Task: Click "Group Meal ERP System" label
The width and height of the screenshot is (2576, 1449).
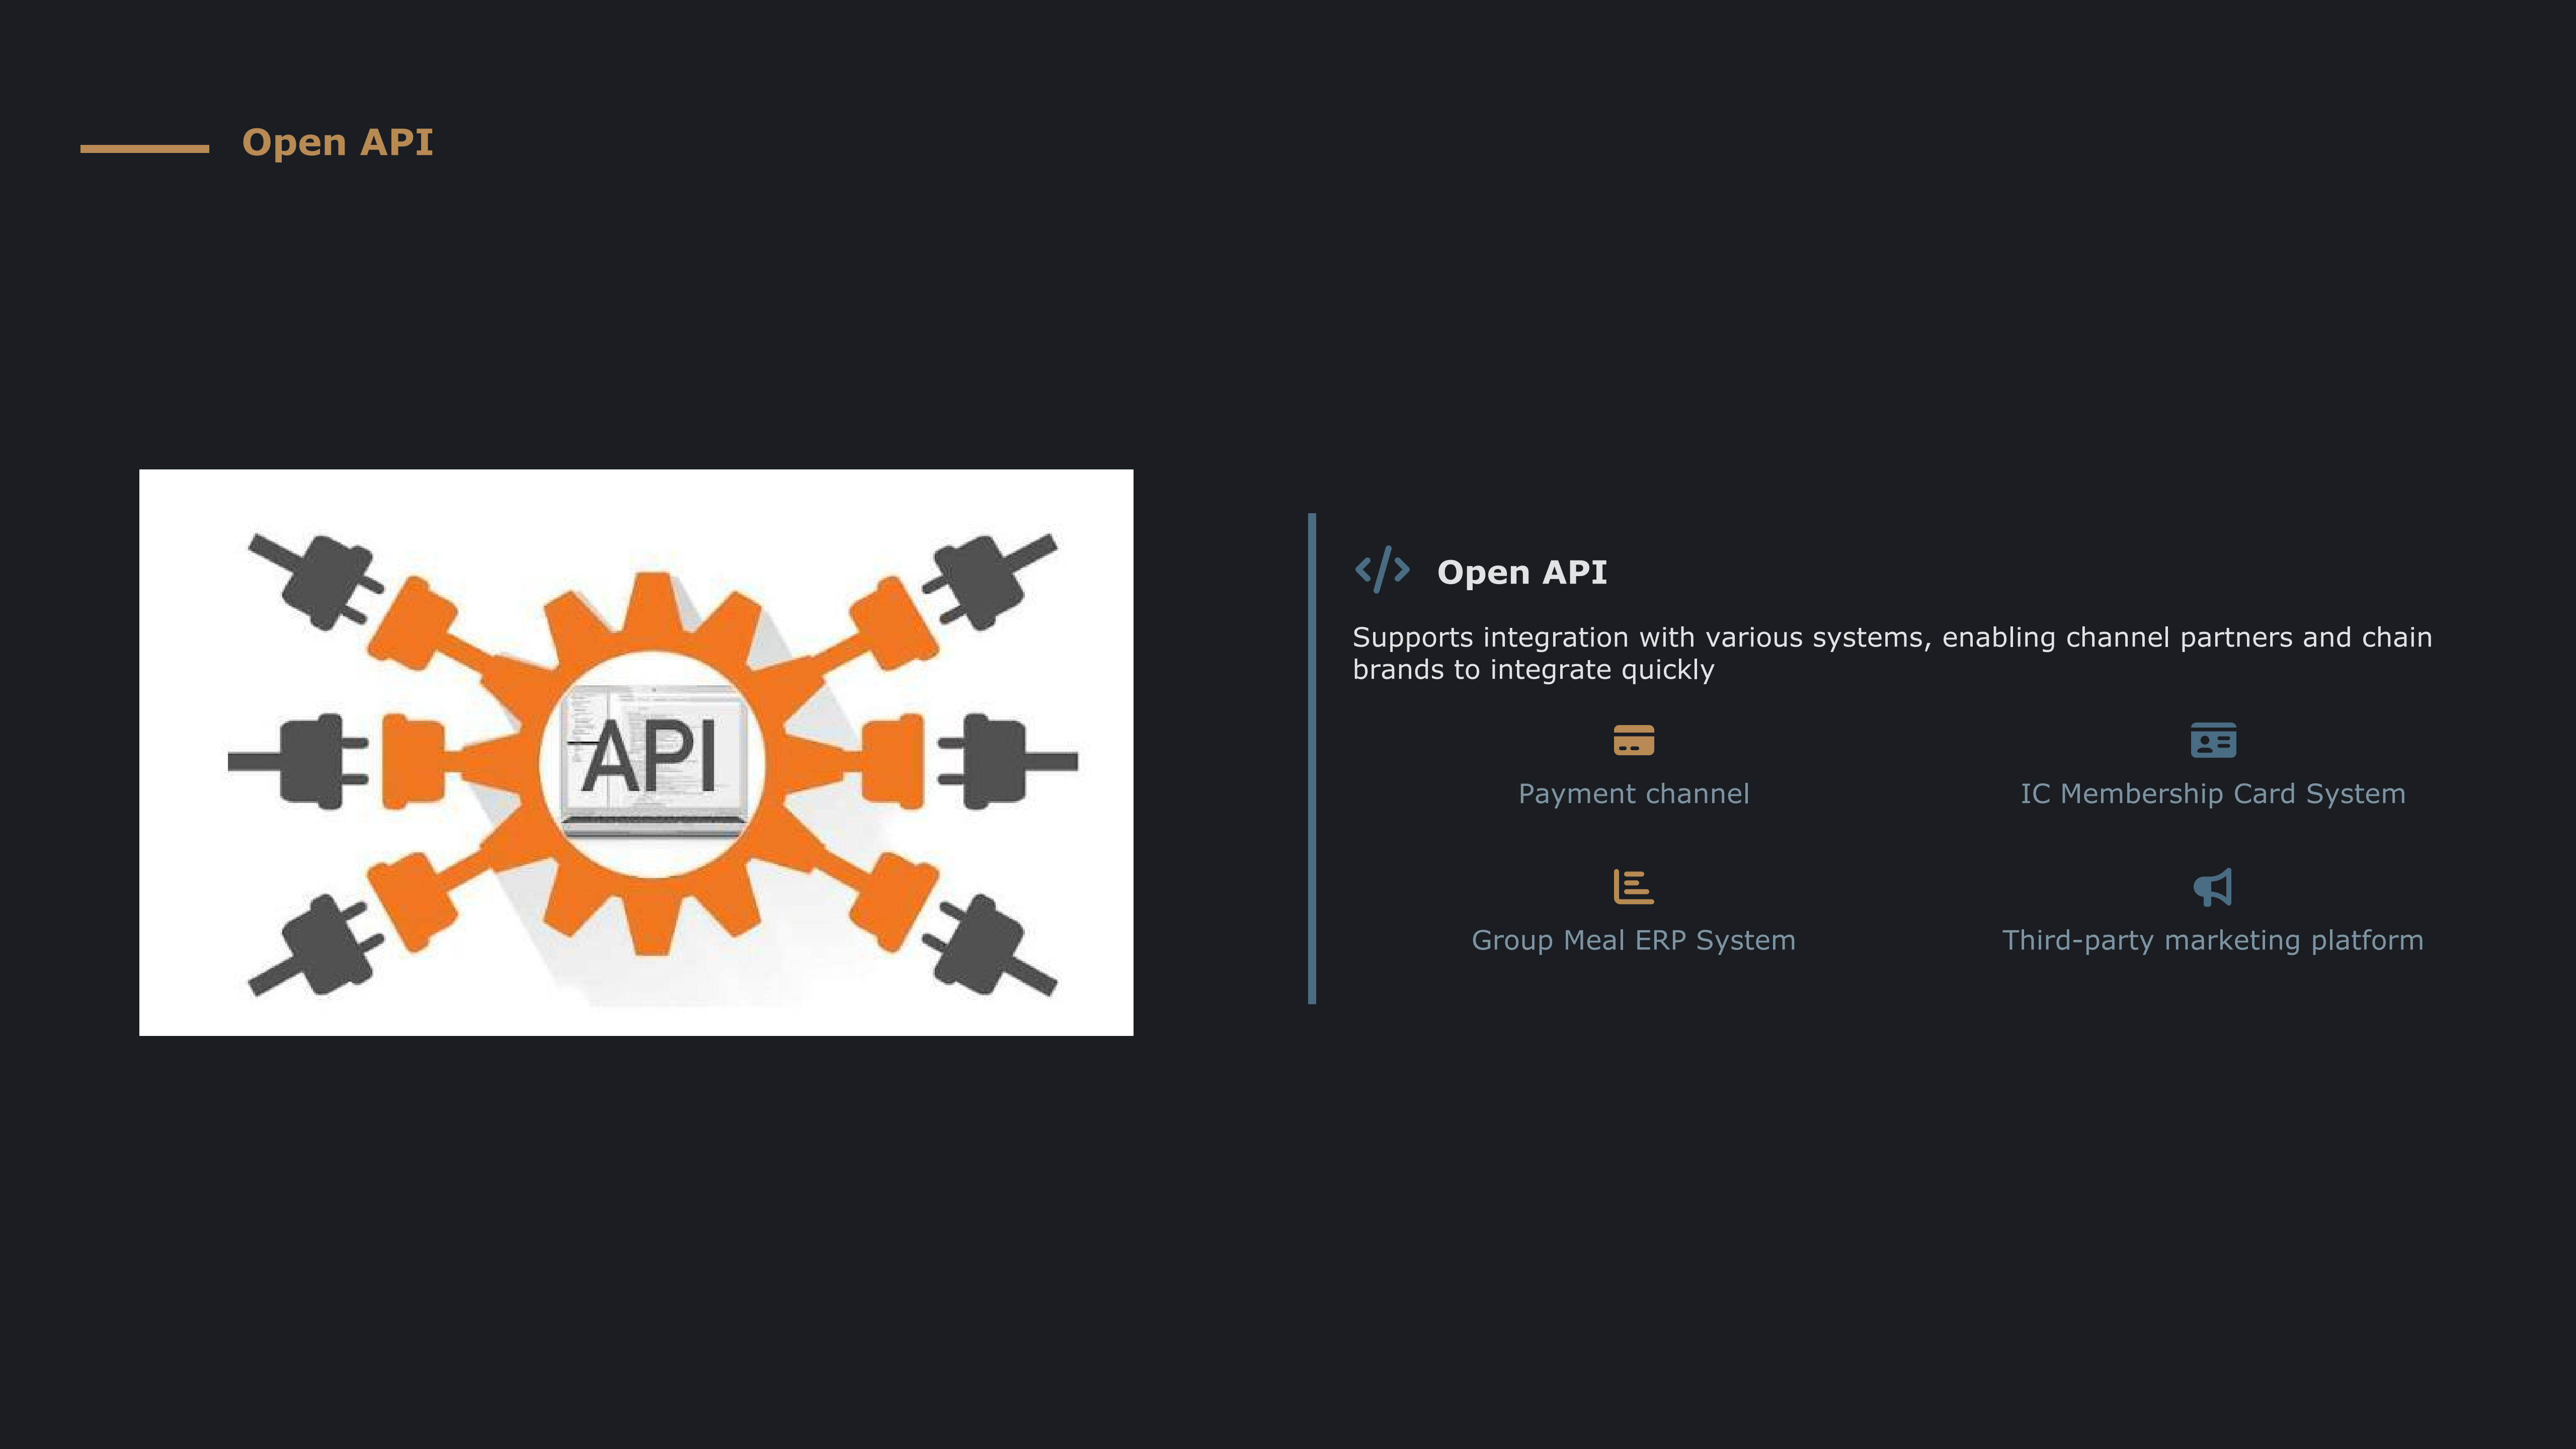Action: [x=1633, y=940]
